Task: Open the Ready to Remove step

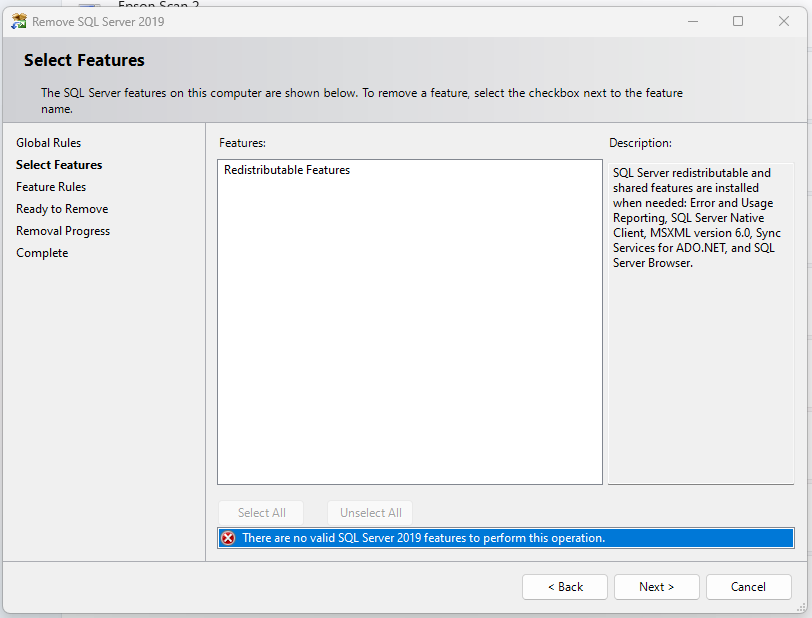Action: [62, 209]
